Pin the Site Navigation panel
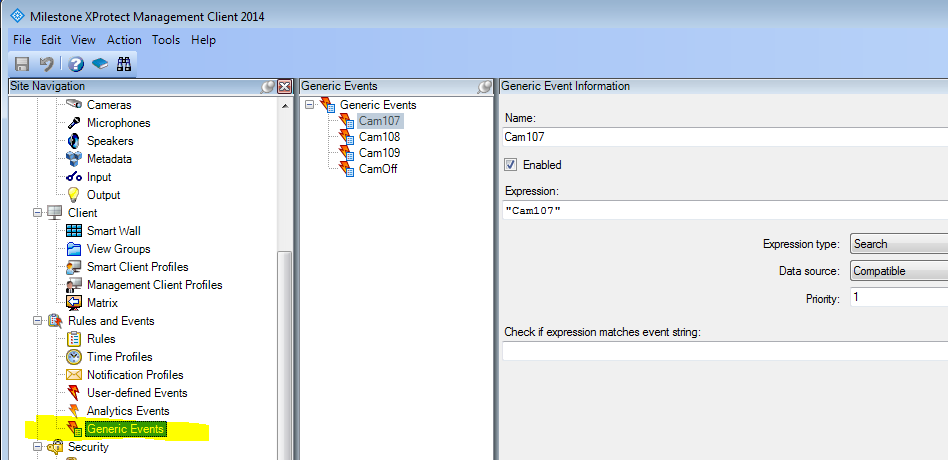The height and width of the screenshot is (460, 948). [267, 87]
